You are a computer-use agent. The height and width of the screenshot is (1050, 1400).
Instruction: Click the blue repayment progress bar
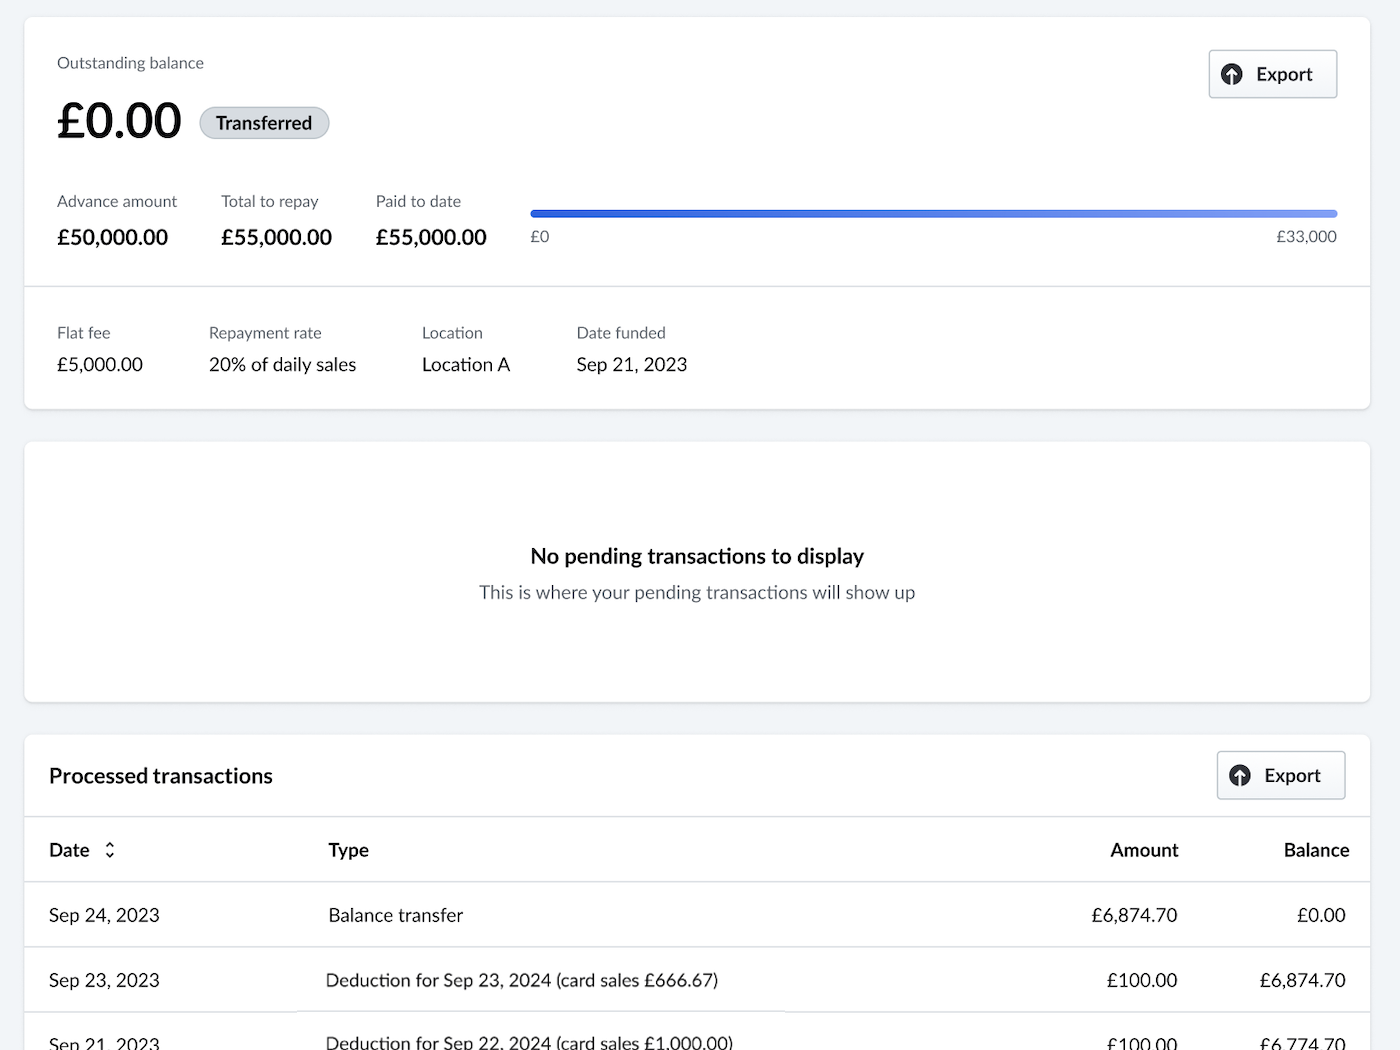click(x=933, y=214)
